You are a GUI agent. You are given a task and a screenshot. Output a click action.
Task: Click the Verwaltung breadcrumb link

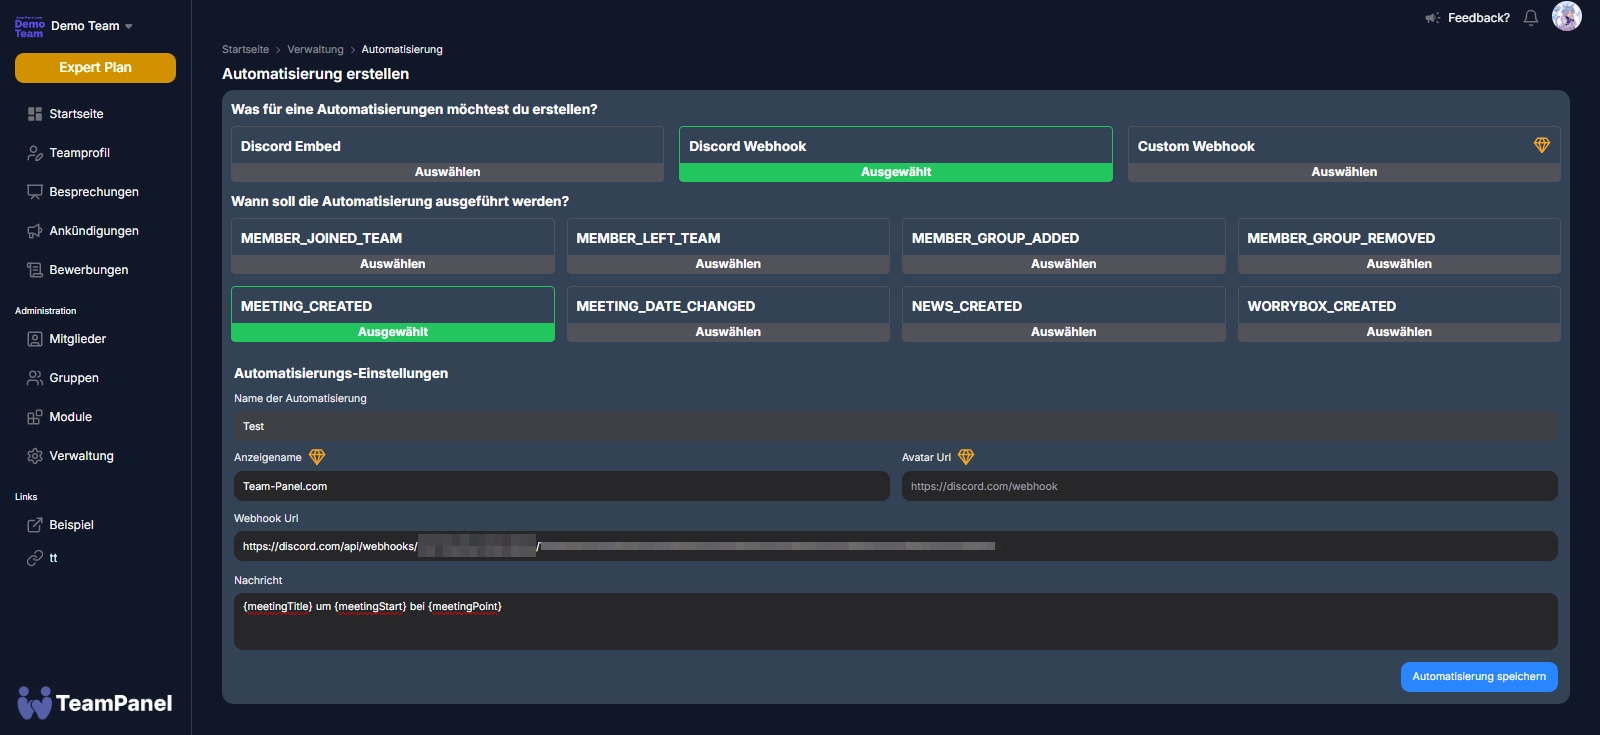click(x=315, y=49)
